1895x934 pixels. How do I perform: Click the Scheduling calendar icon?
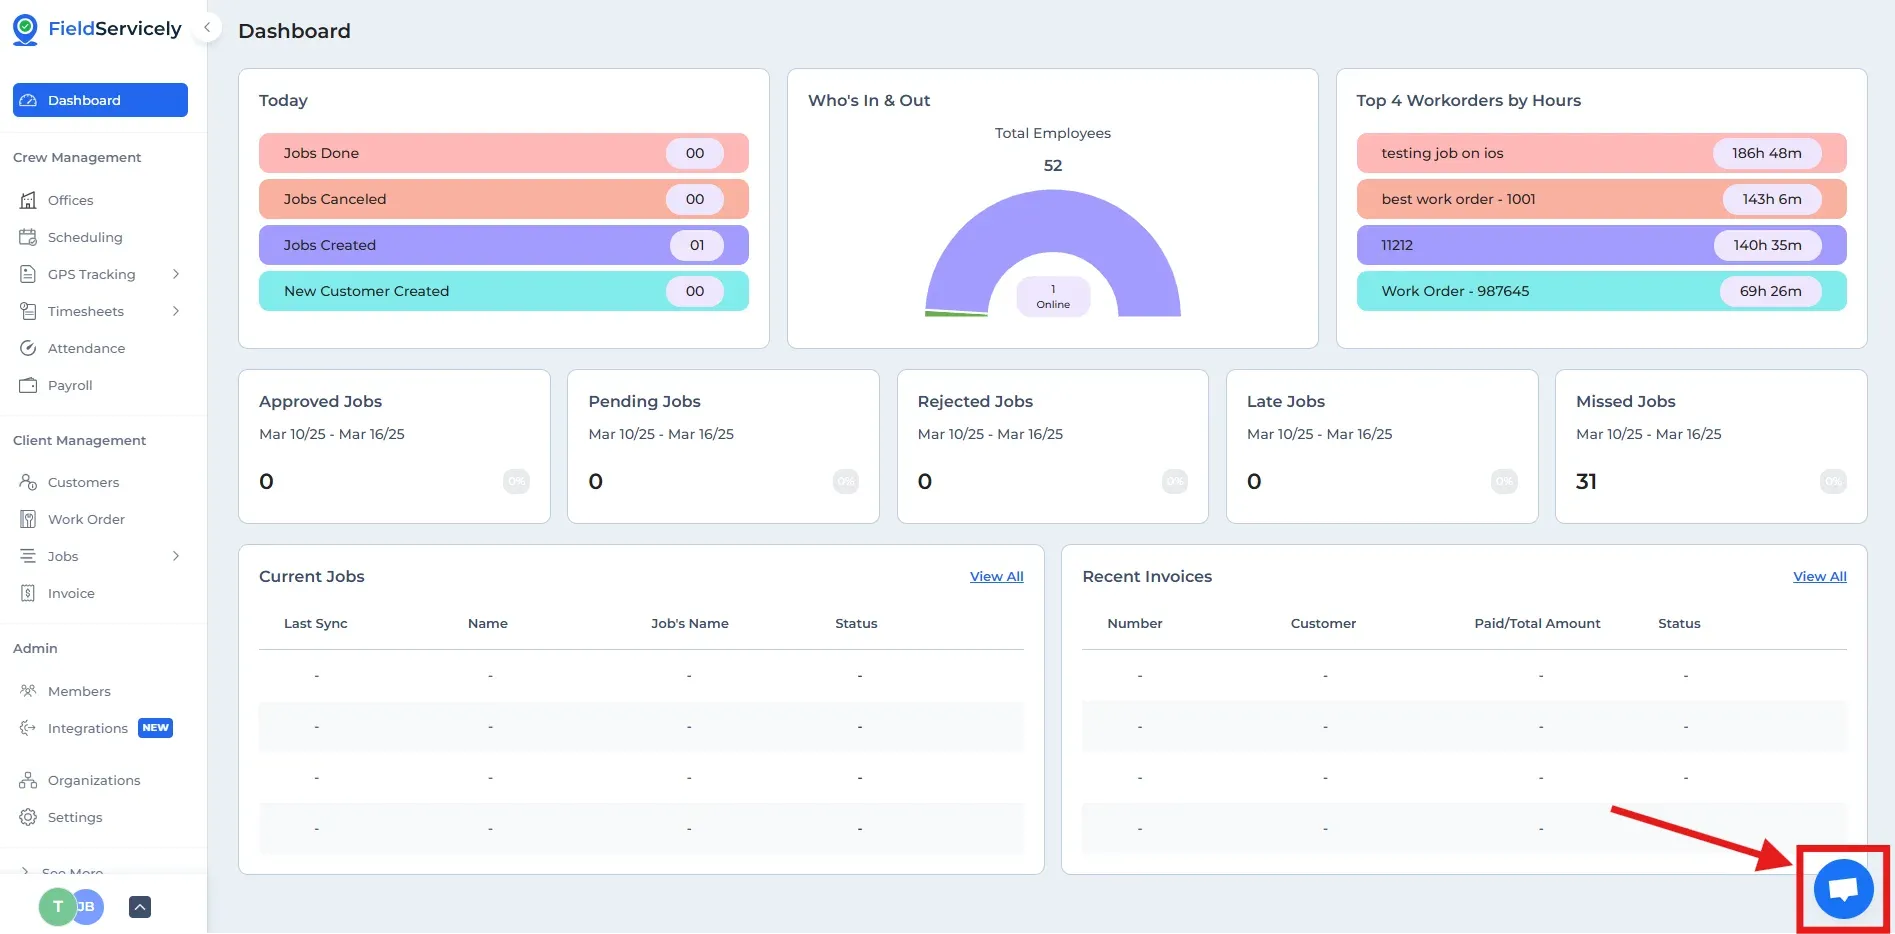[x=28, y=237]
